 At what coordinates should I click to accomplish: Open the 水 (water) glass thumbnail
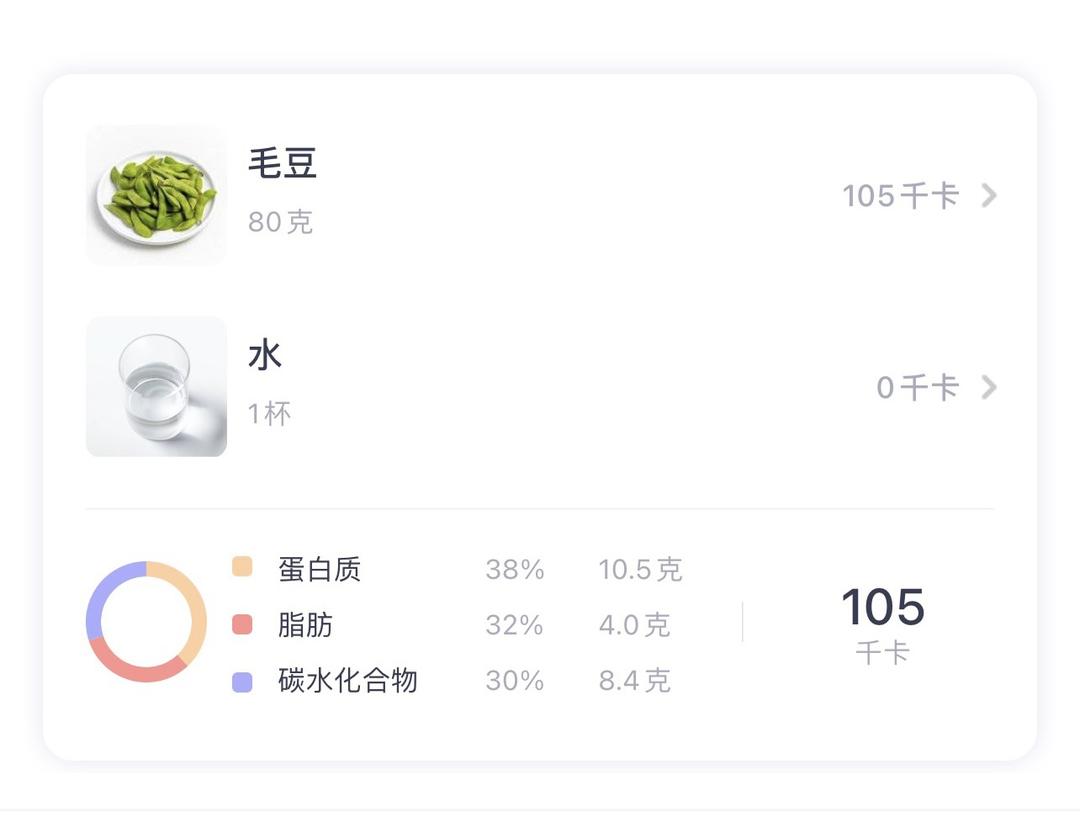(156, 386)
